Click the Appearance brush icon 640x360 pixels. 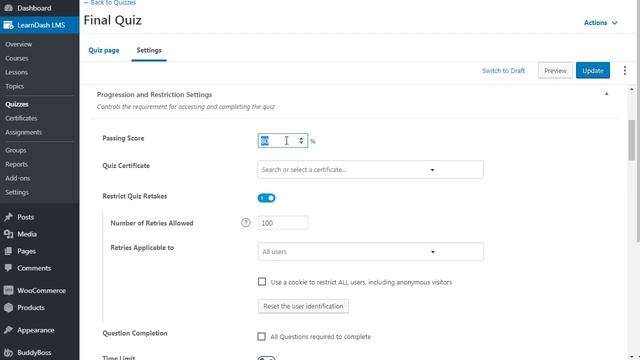coord(8,330)
